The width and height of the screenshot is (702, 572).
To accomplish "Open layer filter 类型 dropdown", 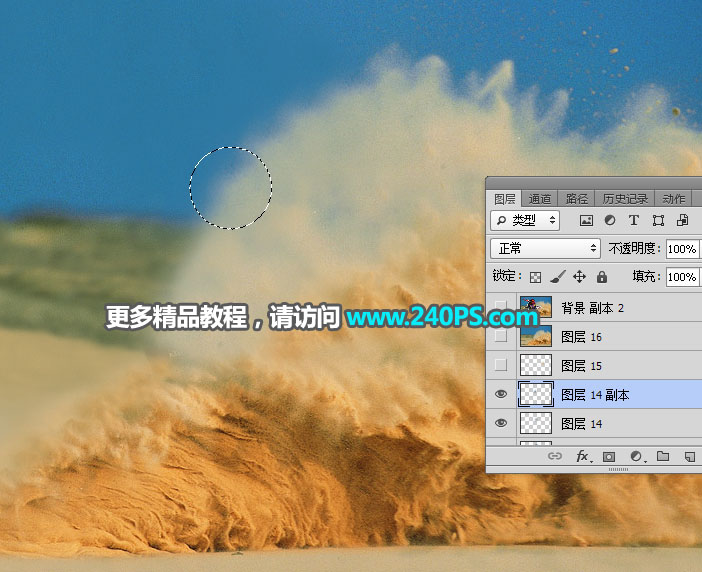I will tap(525, 220).
